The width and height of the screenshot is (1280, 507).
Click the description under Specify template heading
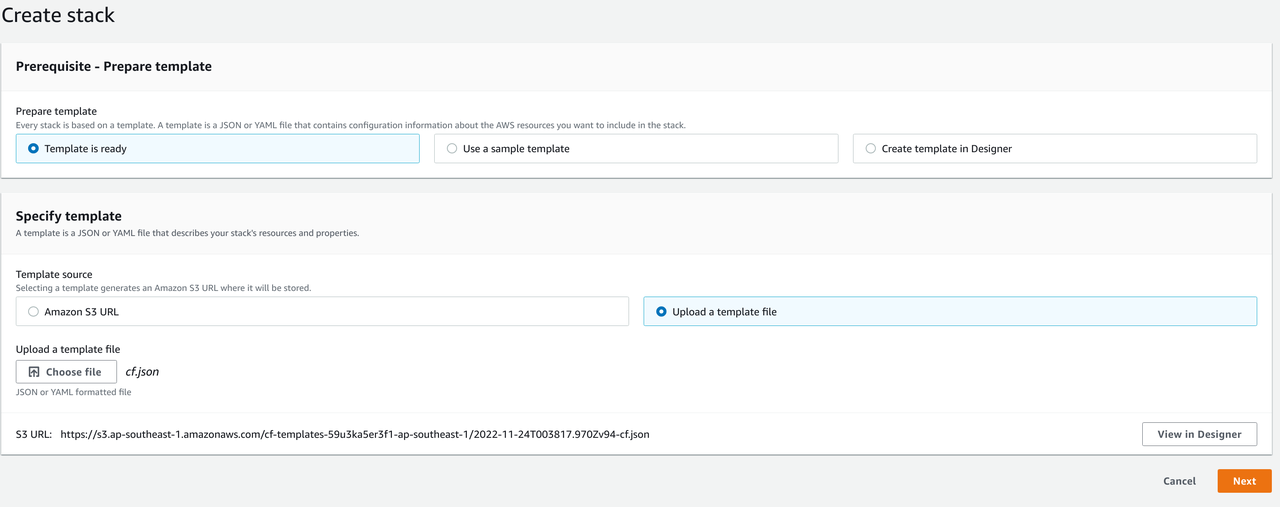pyautogui.click(x=187, y=233)
